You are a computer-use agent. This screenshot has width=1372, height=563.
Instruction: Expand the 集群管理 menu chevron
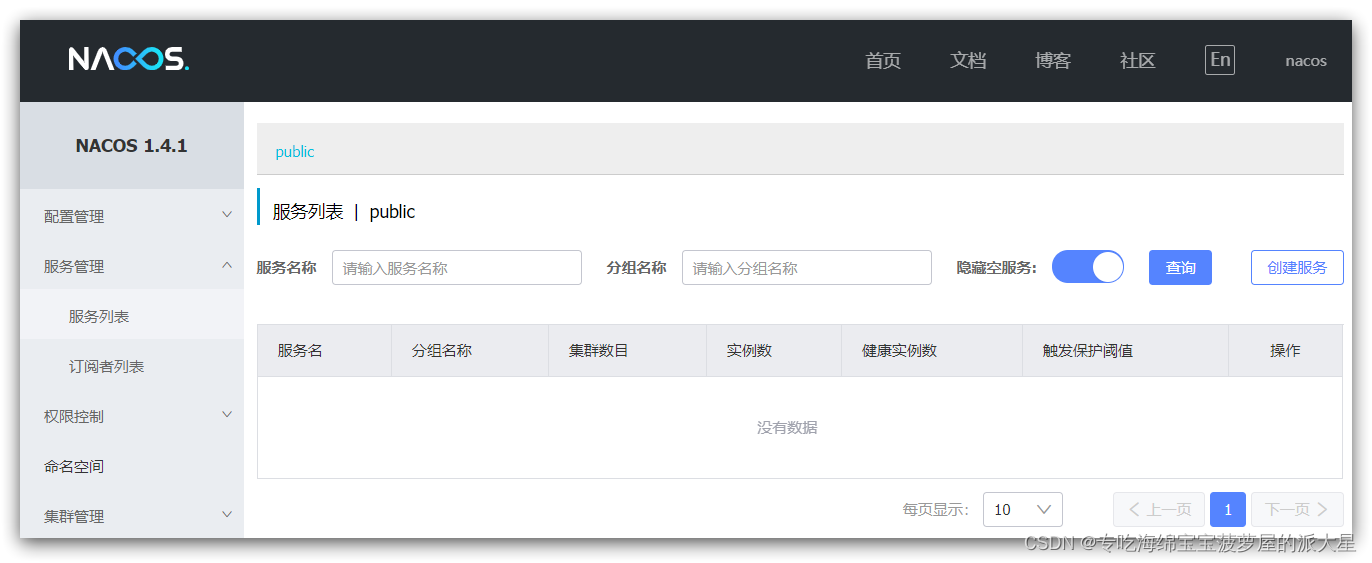227,514
